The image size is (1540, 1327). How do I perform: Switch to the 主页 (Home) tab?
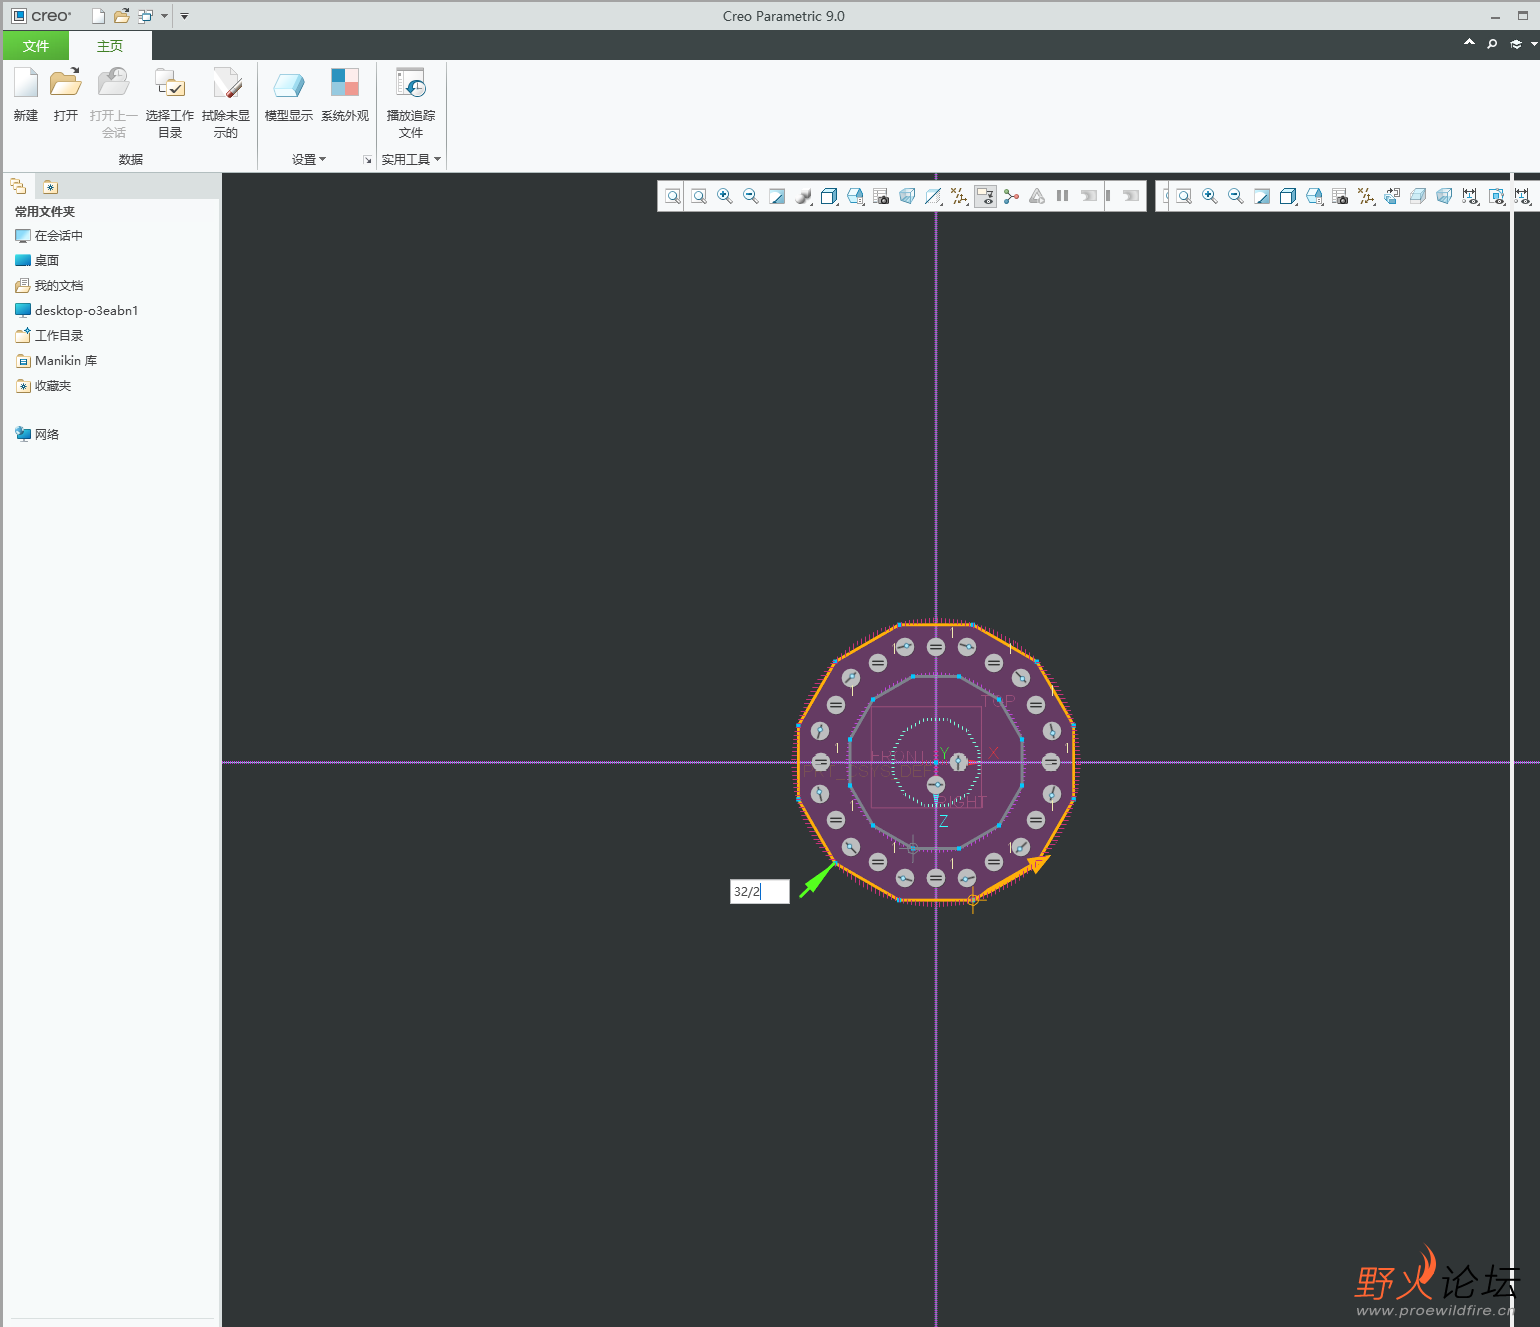(x=110, y=46)
